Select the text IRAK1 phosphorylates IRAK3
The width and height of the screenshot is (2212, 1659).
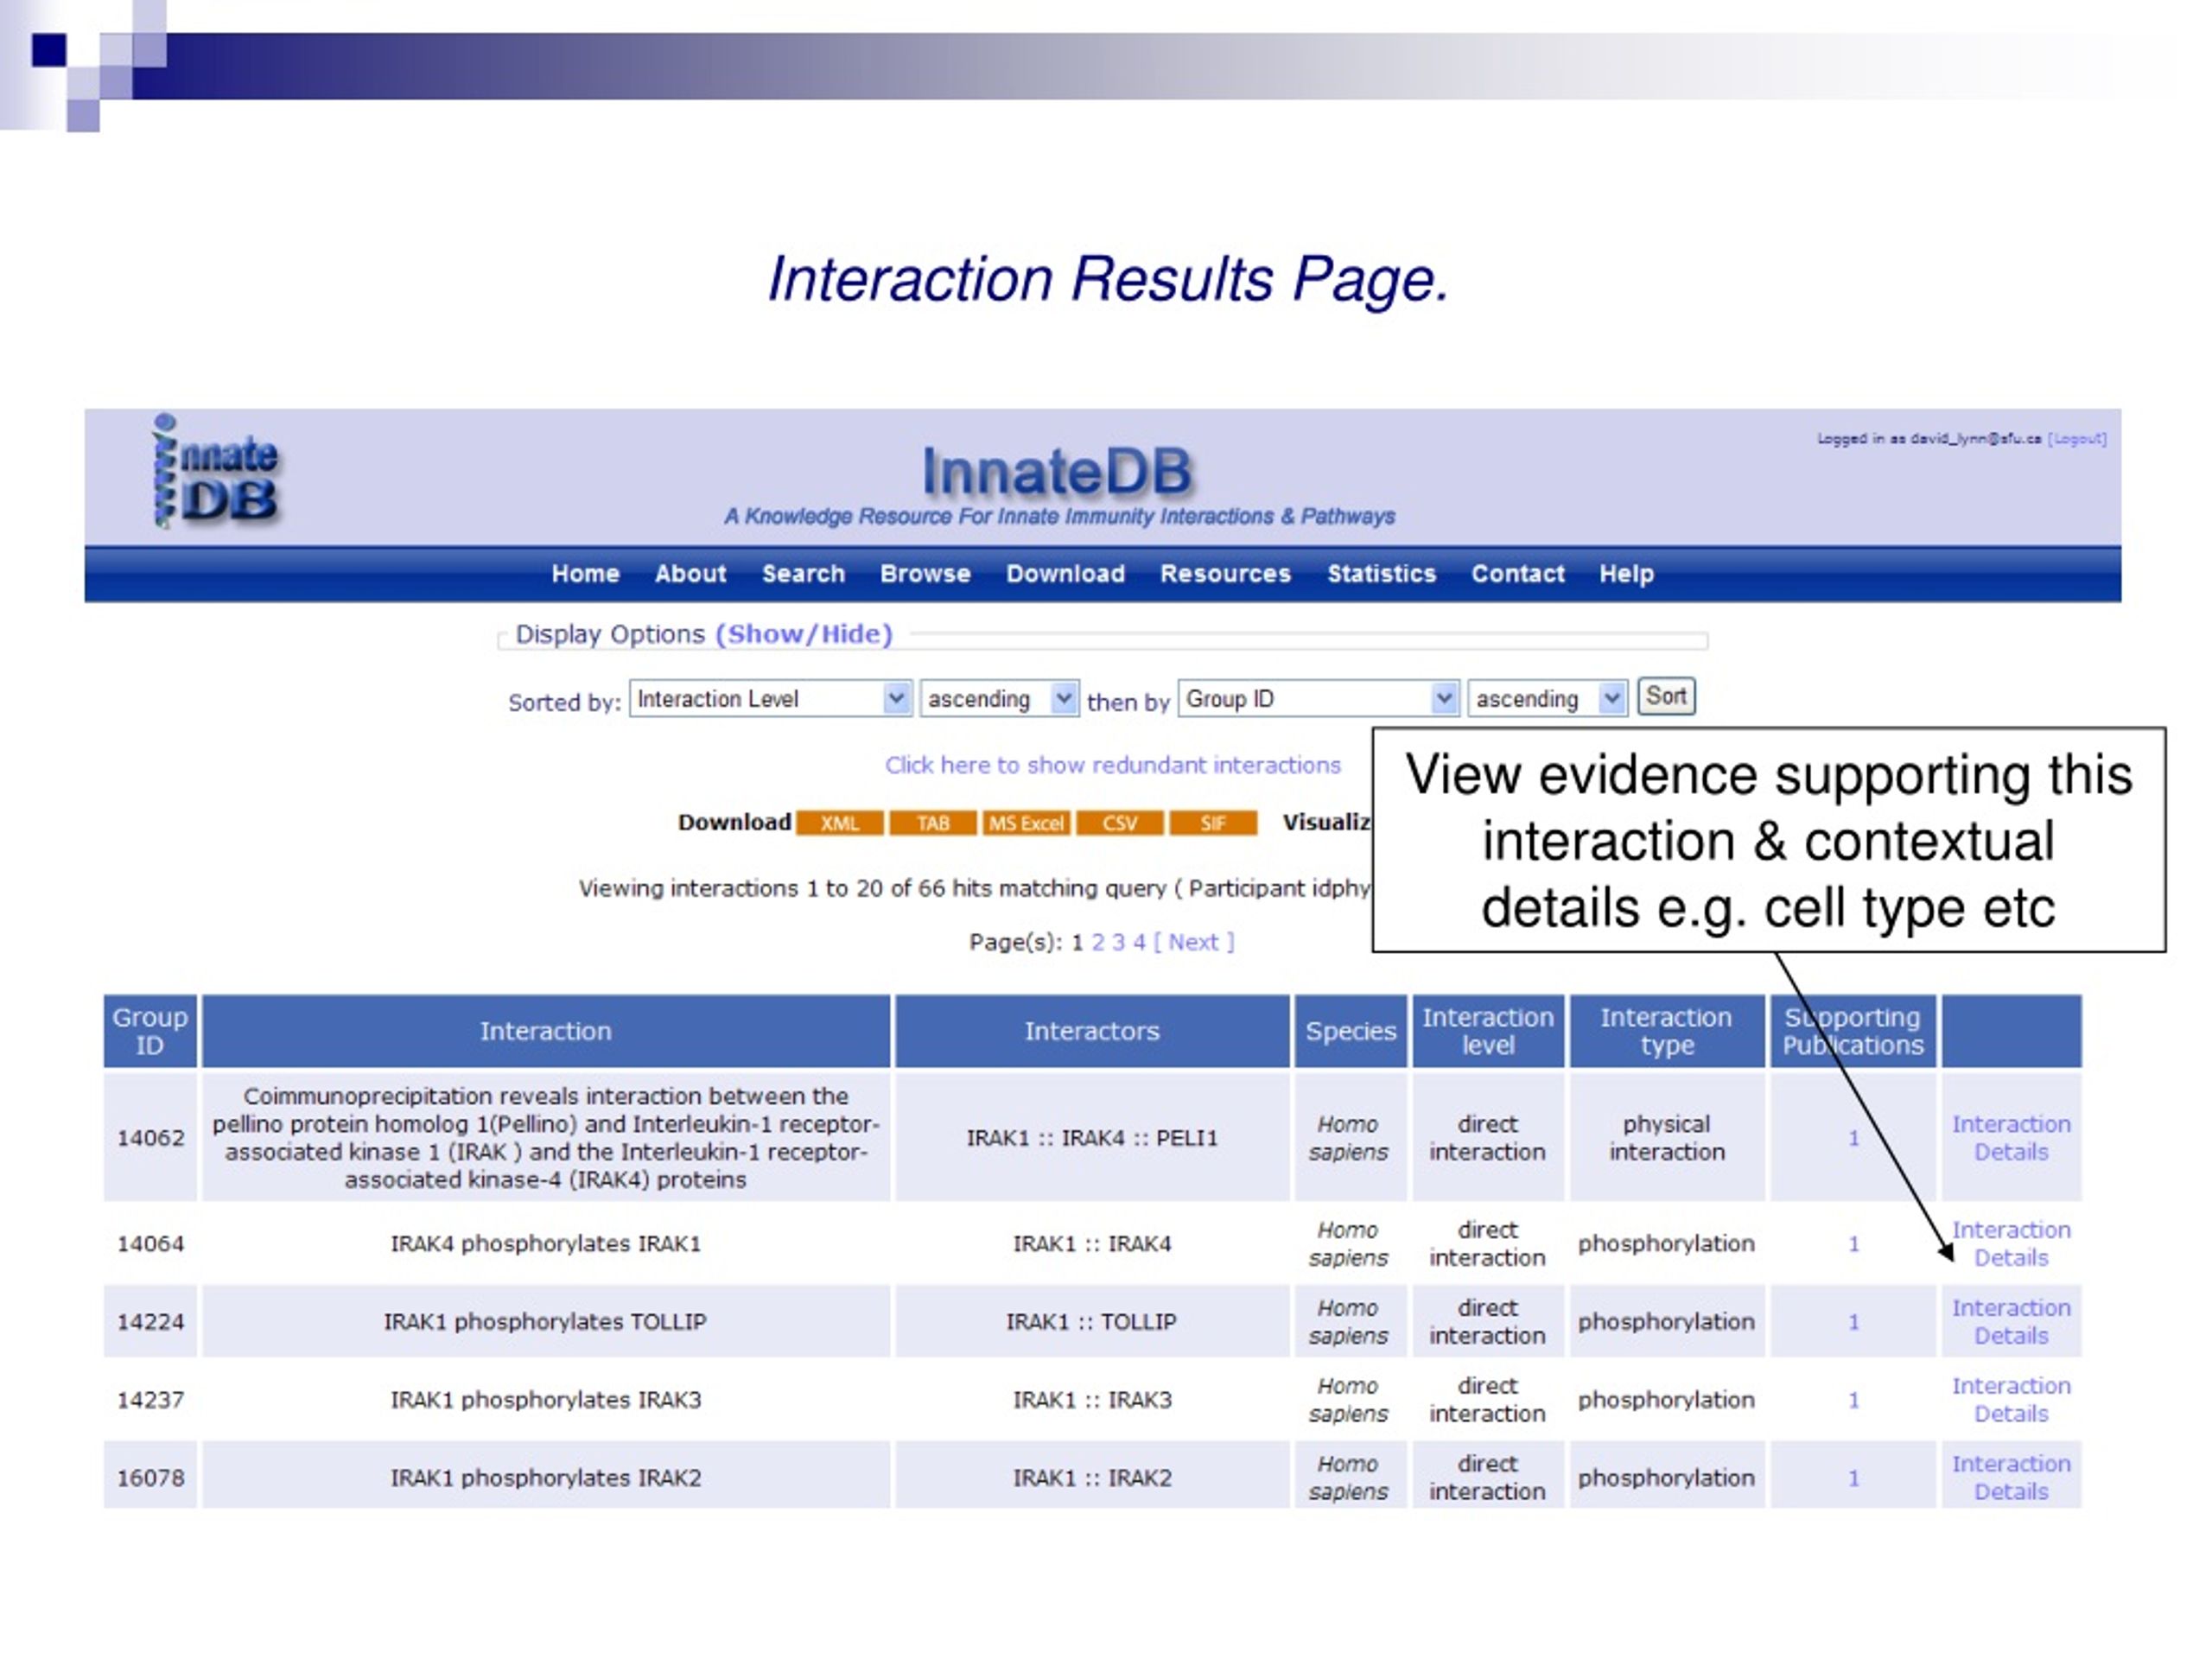click(546, 1400)
